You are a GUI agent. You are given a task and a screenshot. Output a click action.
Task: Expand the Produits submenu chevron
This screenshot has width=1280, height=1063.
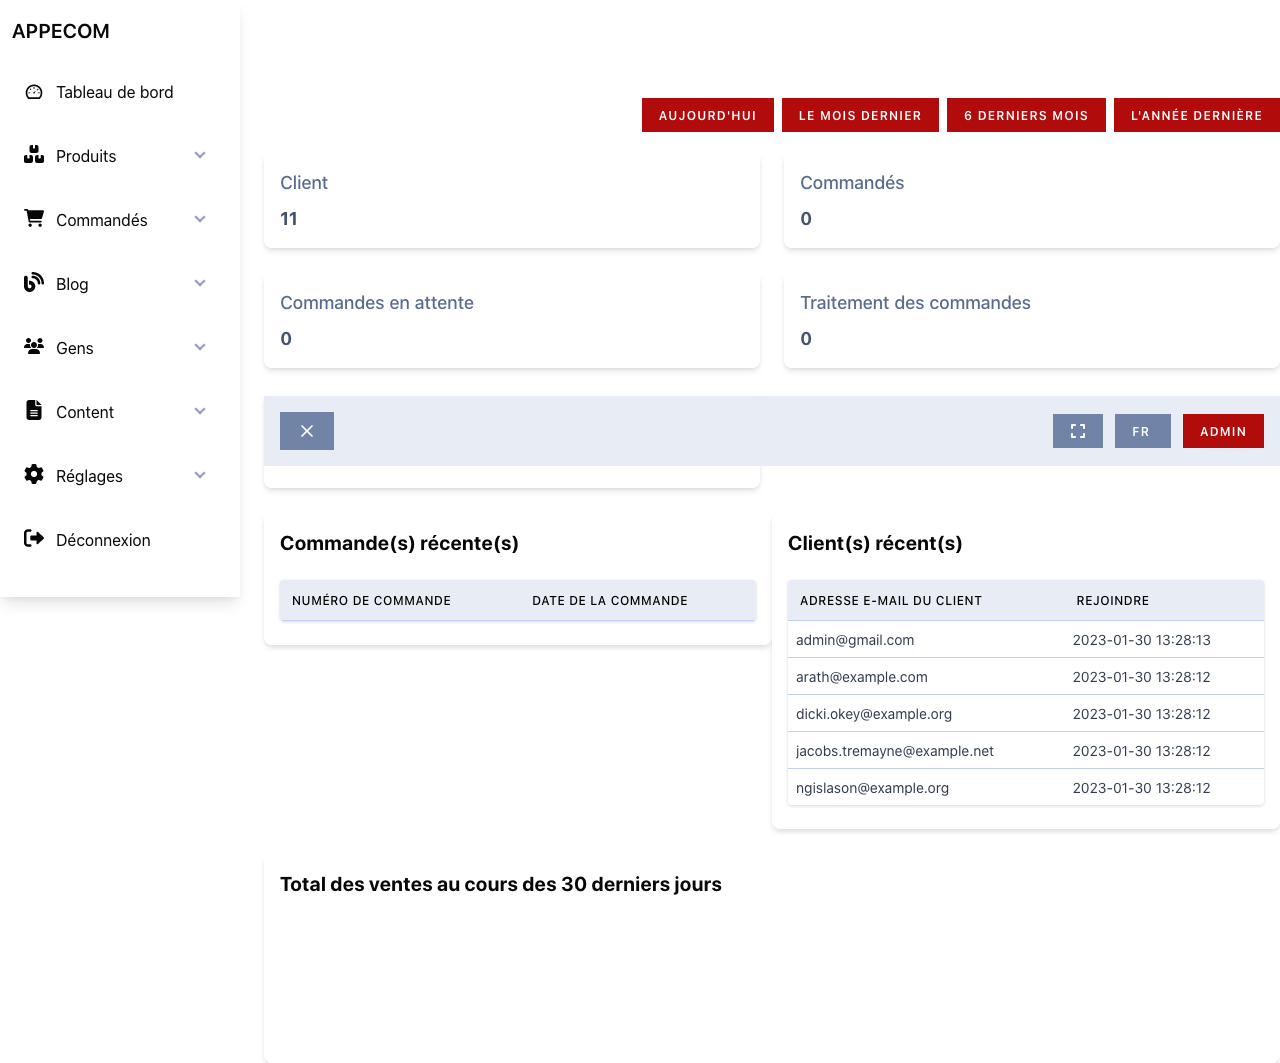[200, 155]
